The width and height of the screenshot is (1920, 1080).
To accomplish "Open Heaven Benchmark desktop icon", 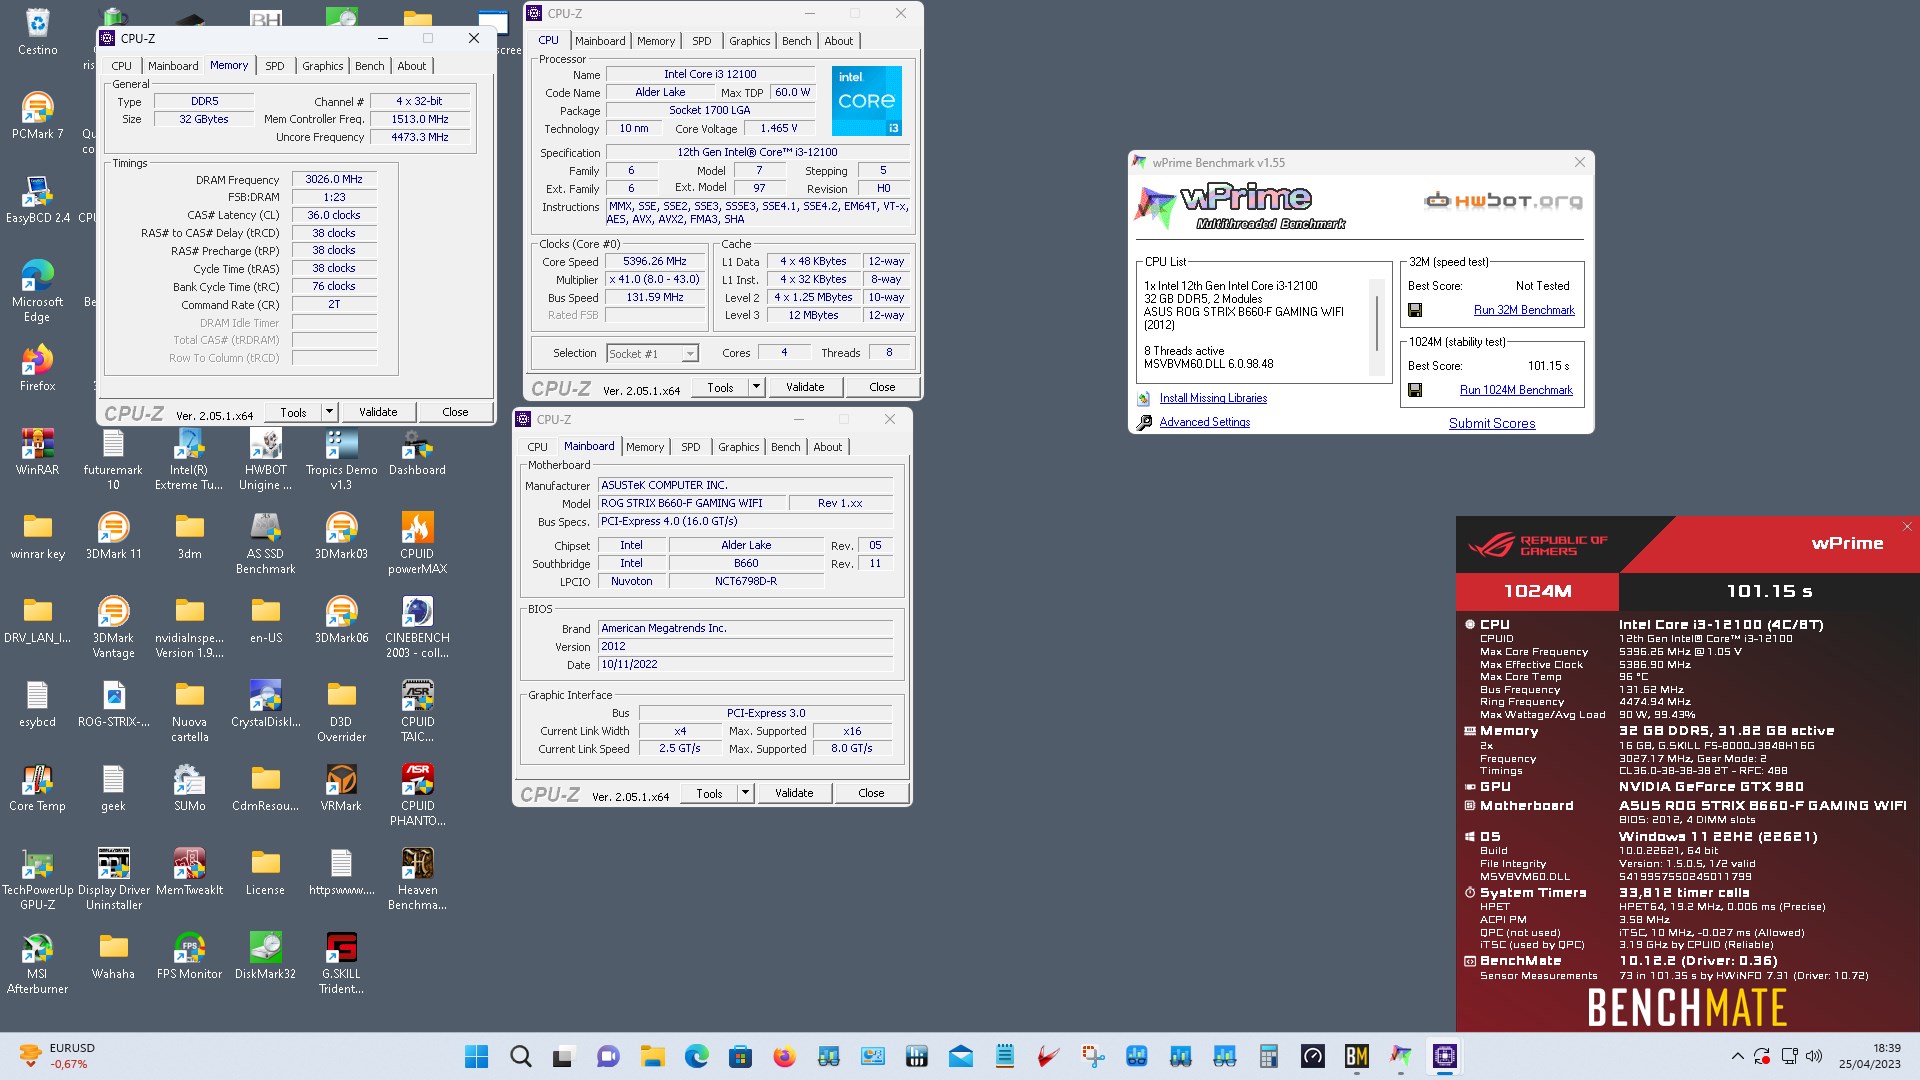I will (x=417, y=879).
